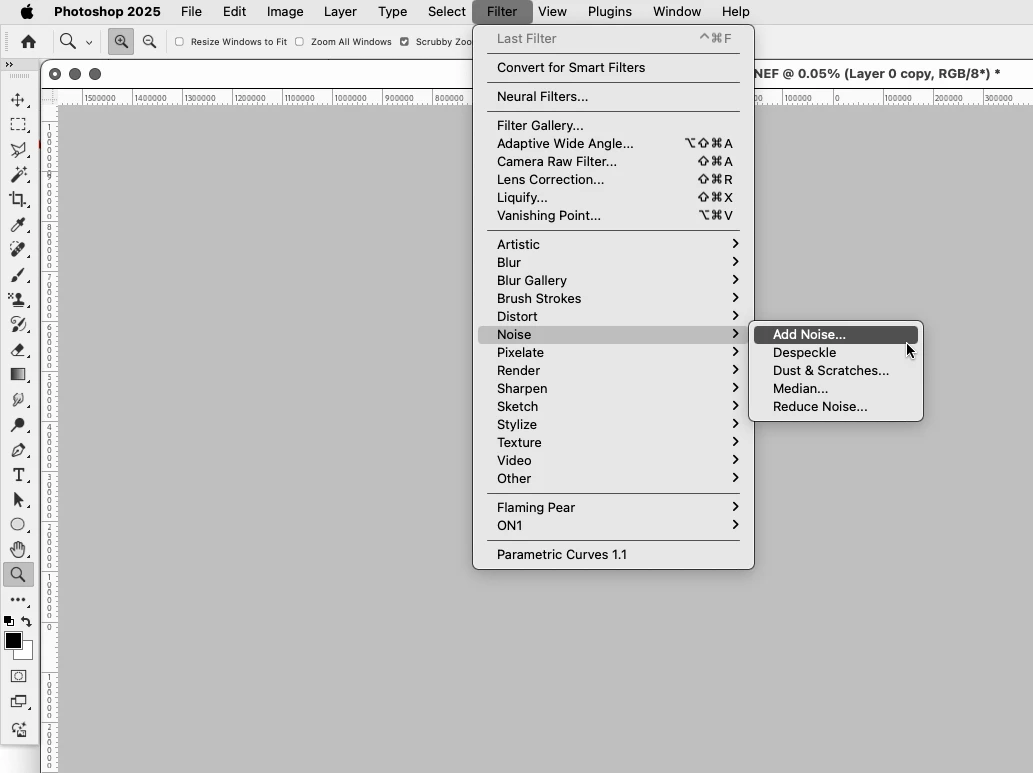Choose Reduce Noise filter
Screen dimensions: 1033x773
click(835, 407)
